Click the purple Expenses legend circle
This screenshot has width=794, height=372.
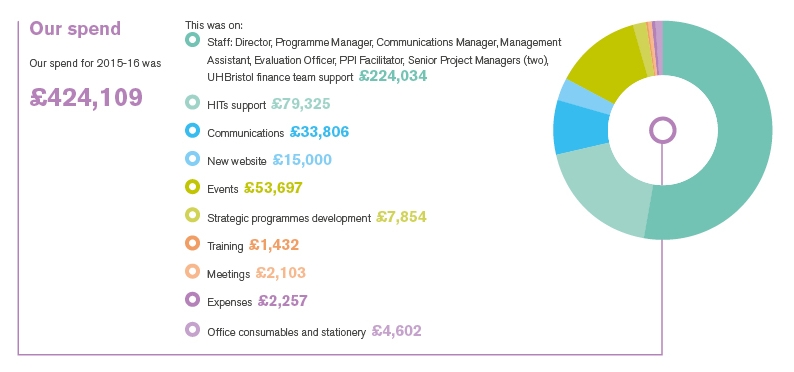pos(192,300)
